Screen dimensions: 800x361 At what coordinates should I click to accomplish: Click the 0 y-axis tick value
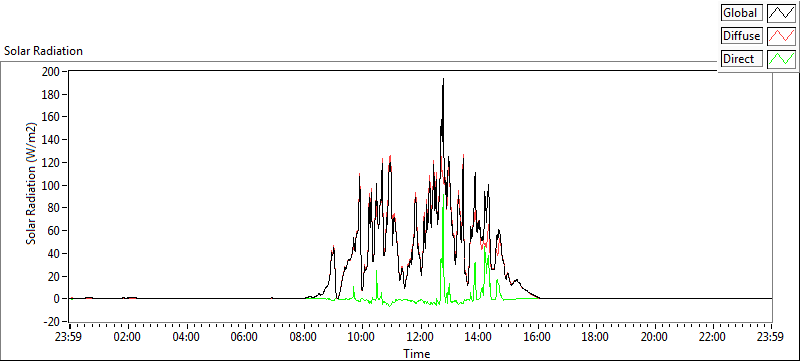(57, 299)
